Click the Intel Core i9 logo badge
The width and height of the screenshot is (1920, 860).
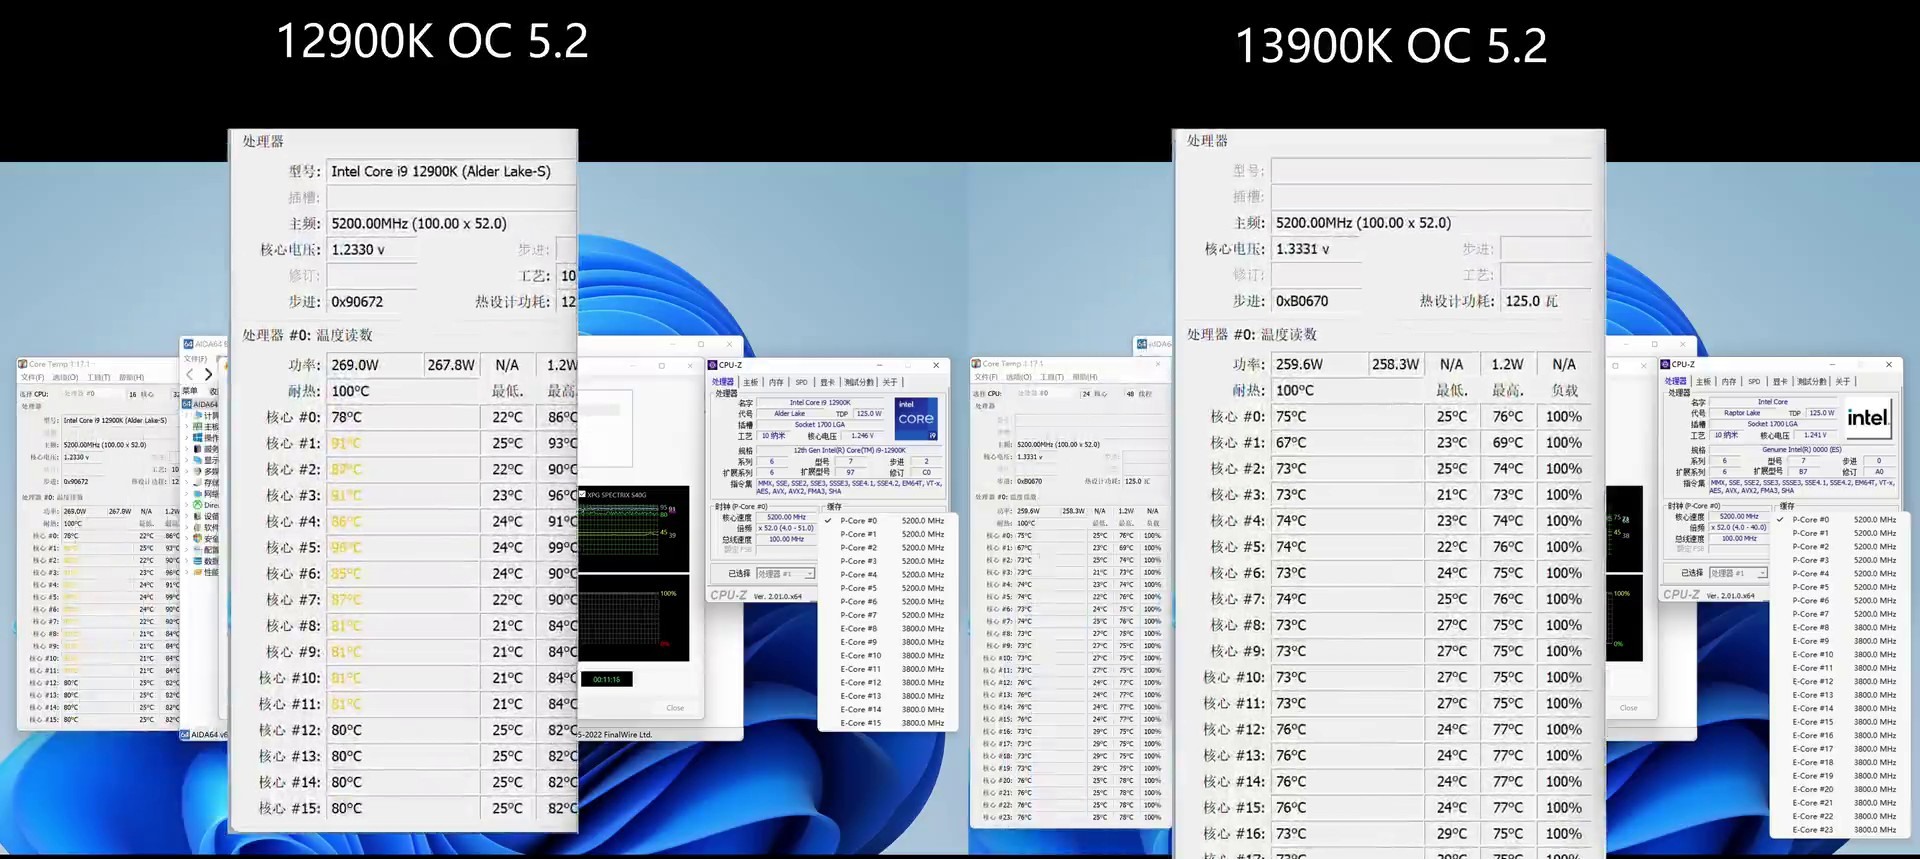(x=915, y=419)
